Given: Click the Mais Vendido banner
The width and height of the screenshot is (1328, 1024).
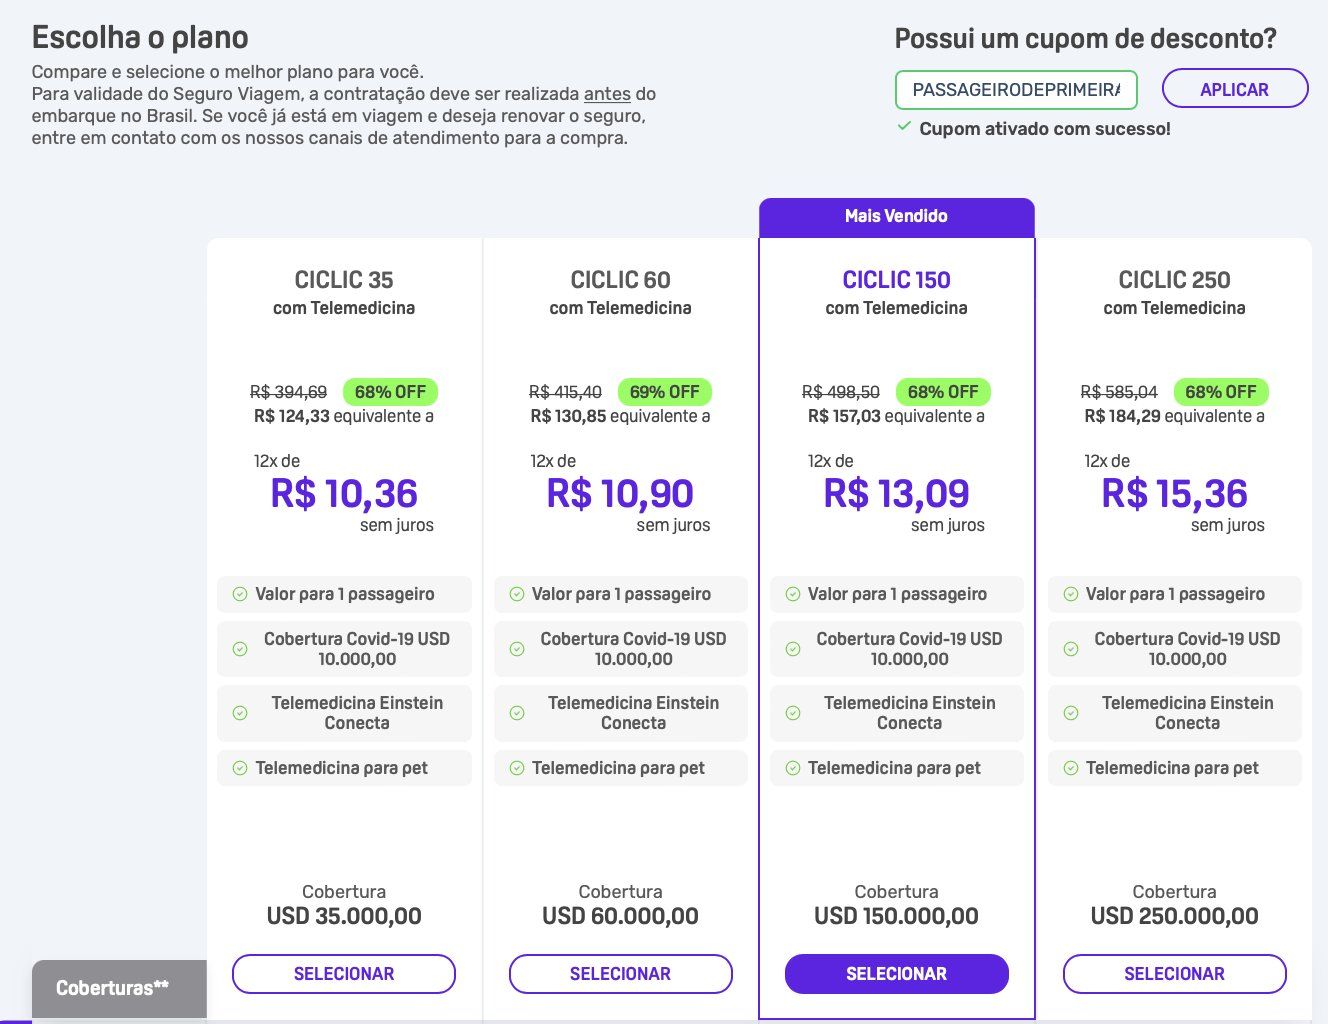Looking at the screenshot, I should tap(896, 216).
